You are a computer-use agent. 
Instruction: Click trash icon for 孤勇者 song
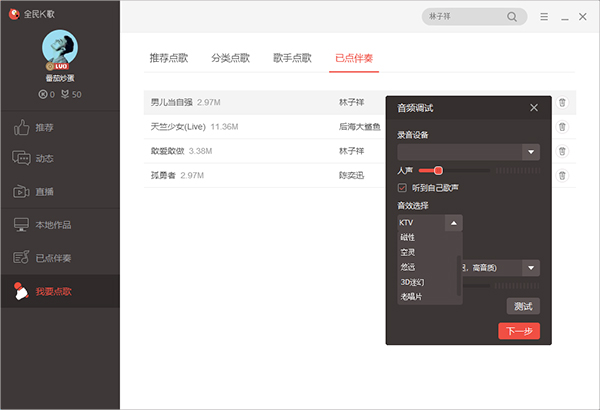pos(562,175)
